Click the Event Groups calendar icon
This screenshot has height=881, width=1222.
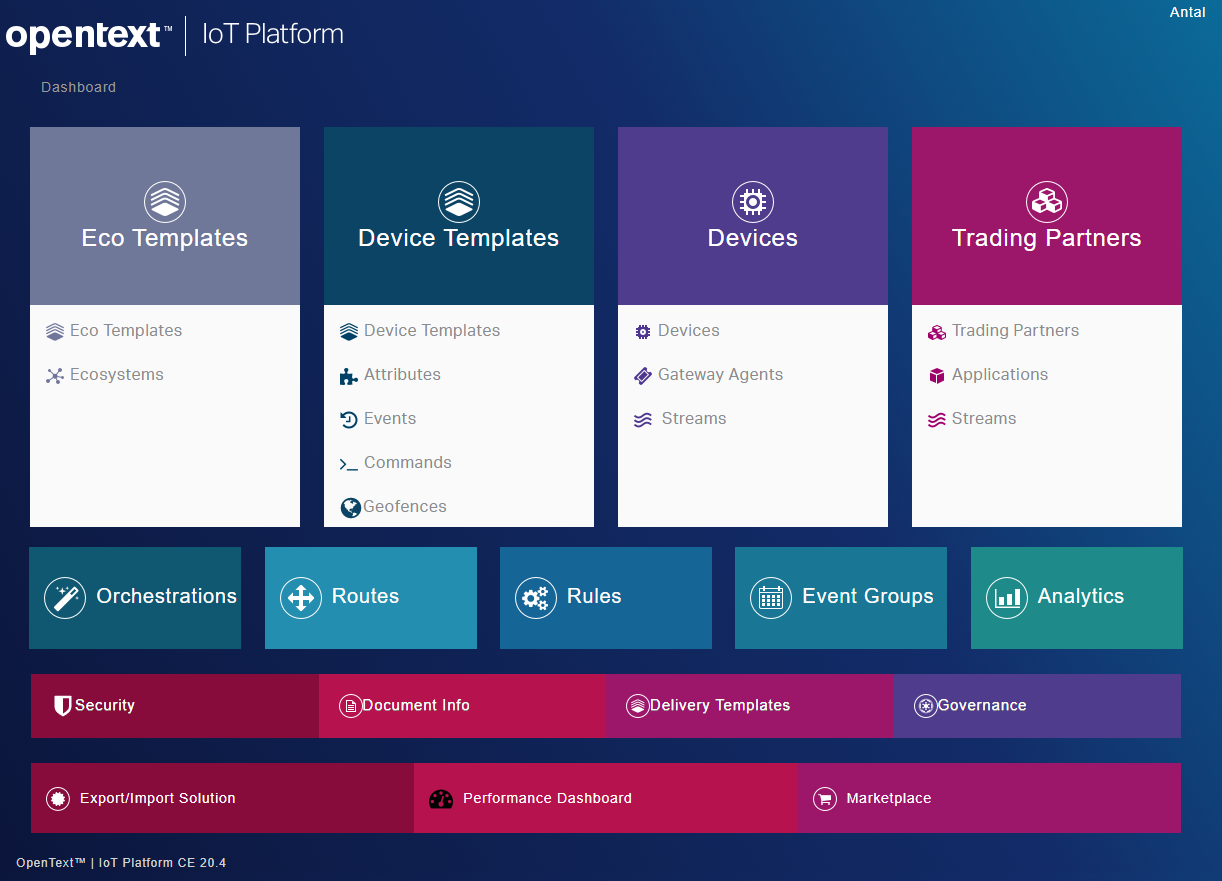[x=770, y=598]
